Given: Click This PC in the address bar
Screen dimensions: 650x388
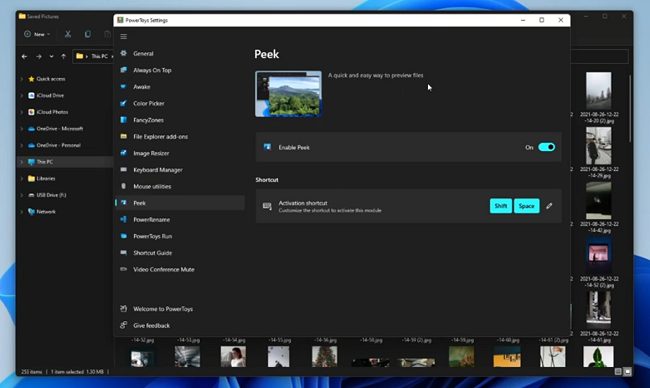Looking at the screenshot, I should pos(99,56).
